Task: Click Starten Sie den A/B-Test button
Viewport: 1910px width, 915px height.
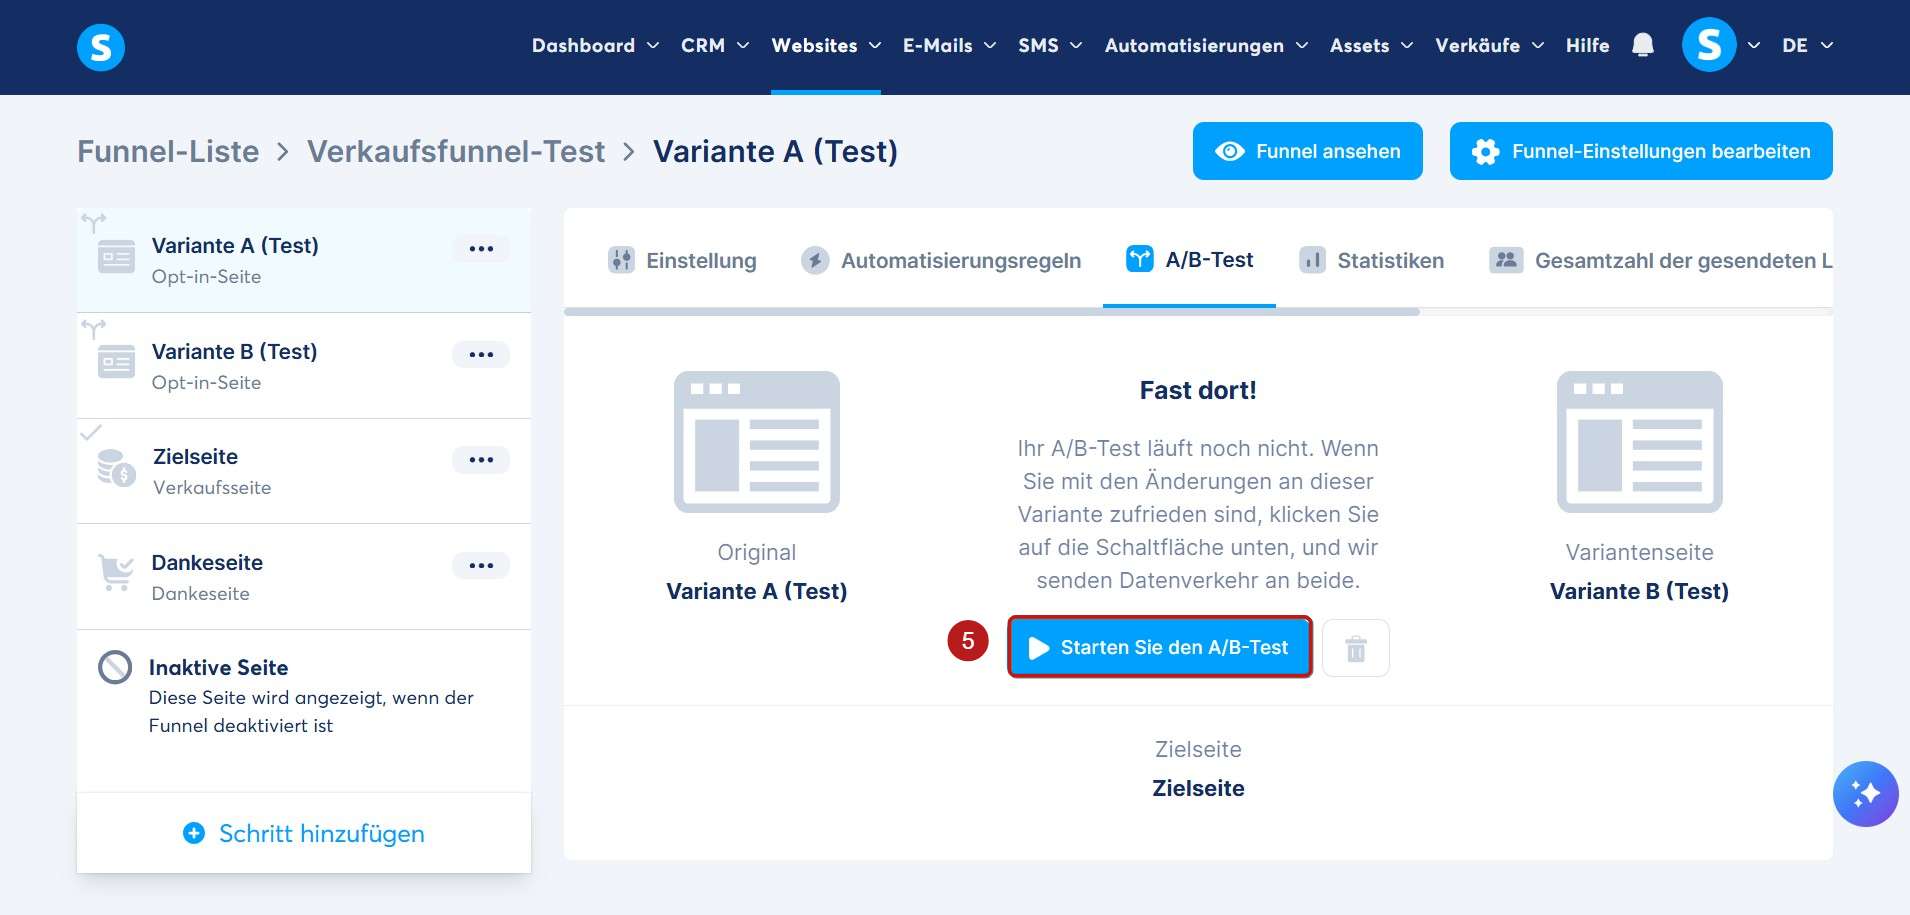Action: point(1159,647)
